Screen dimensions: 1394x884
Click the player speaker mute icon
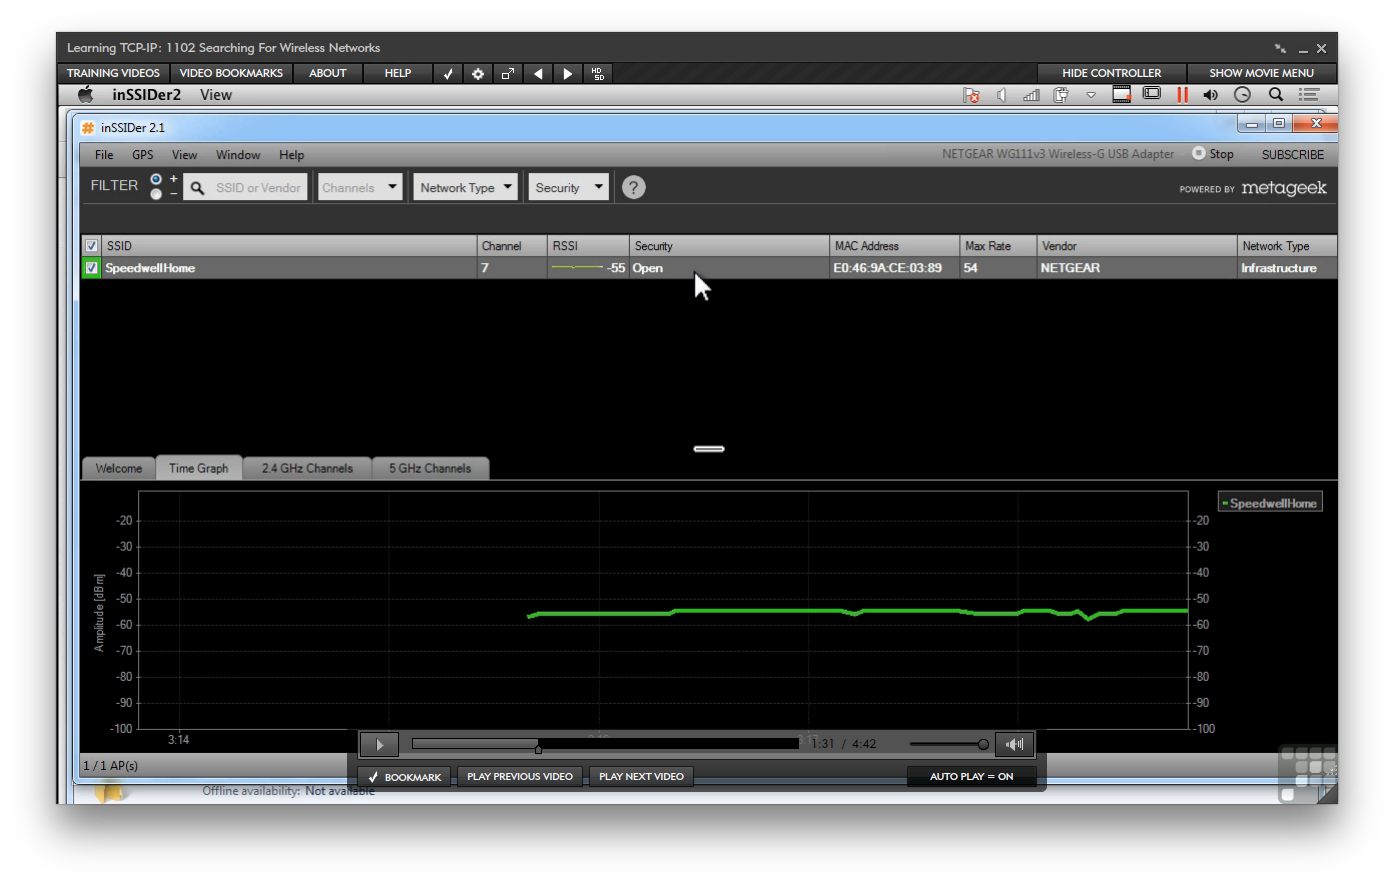[1014, 744]
